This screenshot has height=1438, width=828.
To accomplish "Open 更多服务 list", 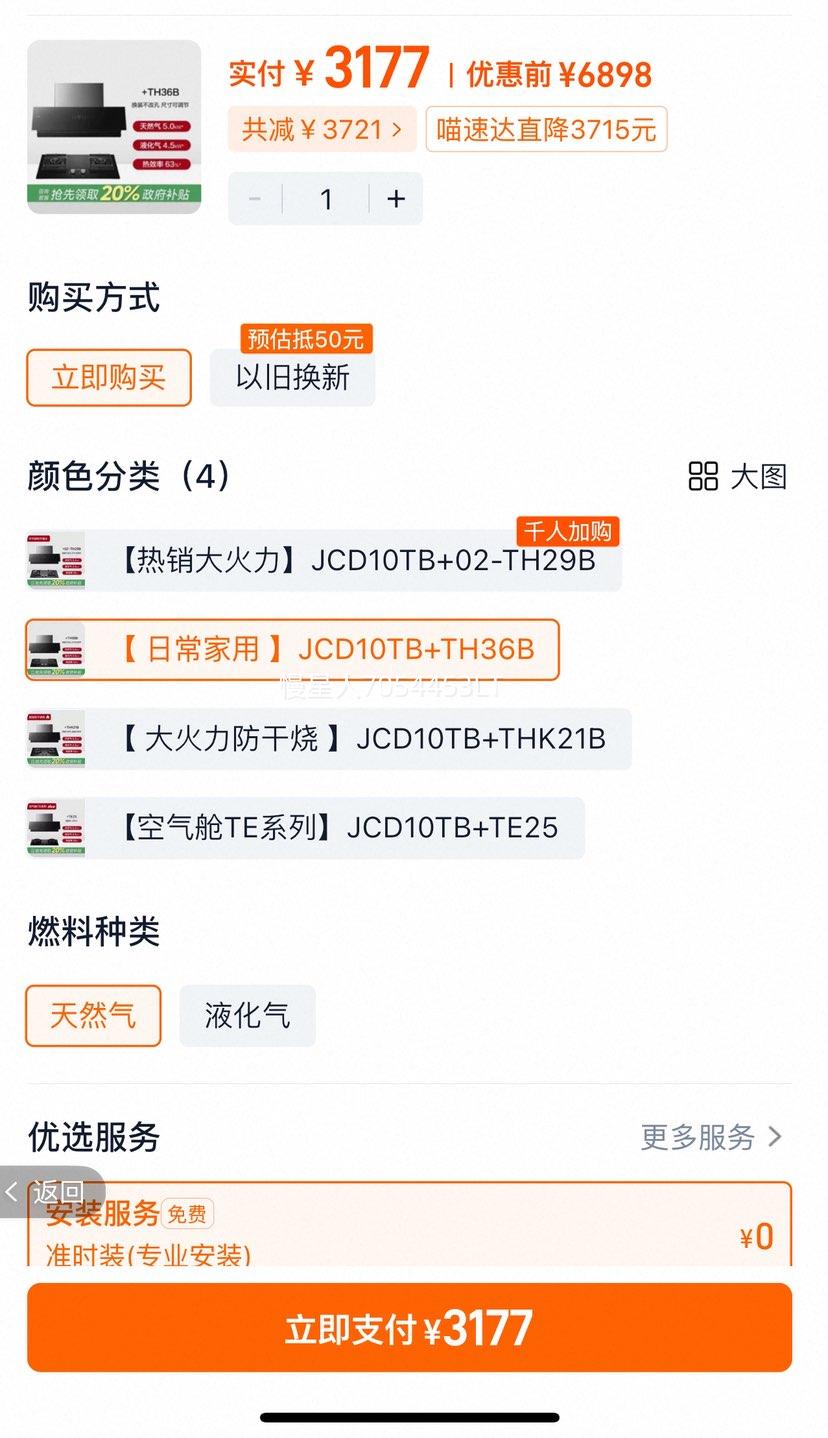I will (712, 1137).
